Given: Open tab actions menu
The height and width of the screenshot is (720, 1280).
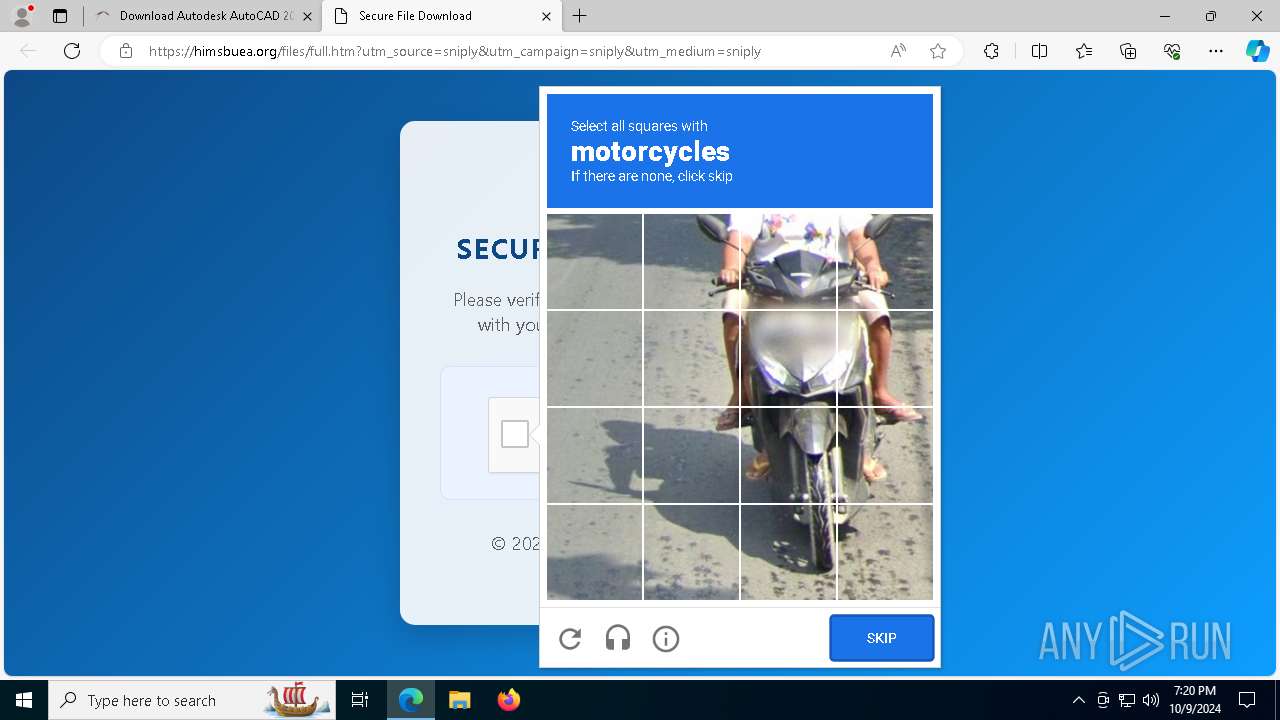Looking at the screenshot, I should point(60,16).
